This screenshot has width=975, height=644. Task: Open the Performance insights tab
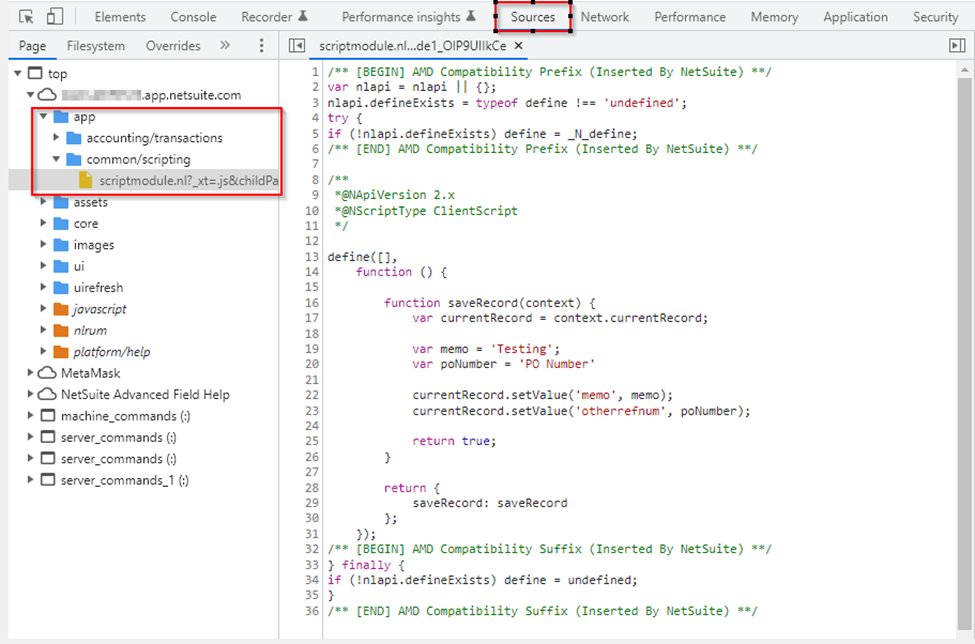(x=409, y=17)
